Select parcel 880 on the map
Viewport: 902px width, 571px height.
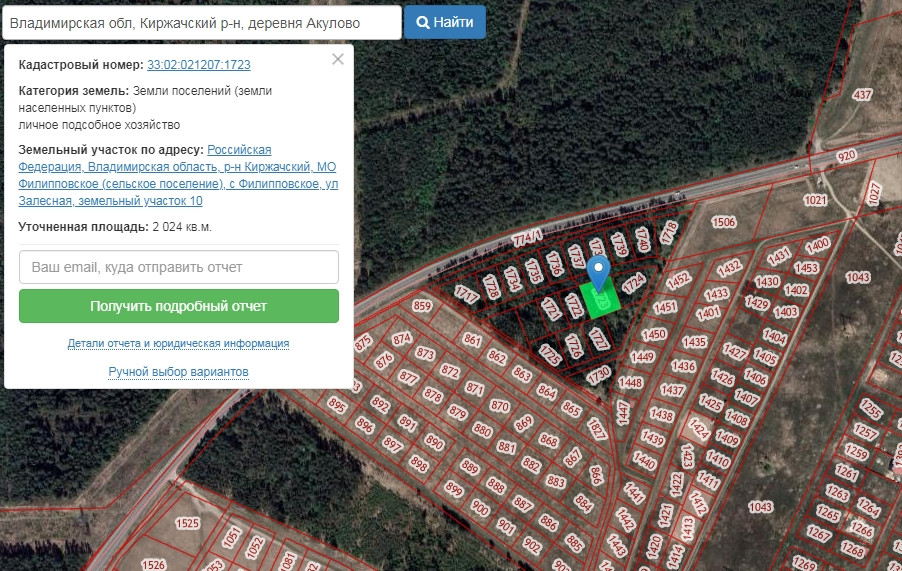[x=482, y=430]
